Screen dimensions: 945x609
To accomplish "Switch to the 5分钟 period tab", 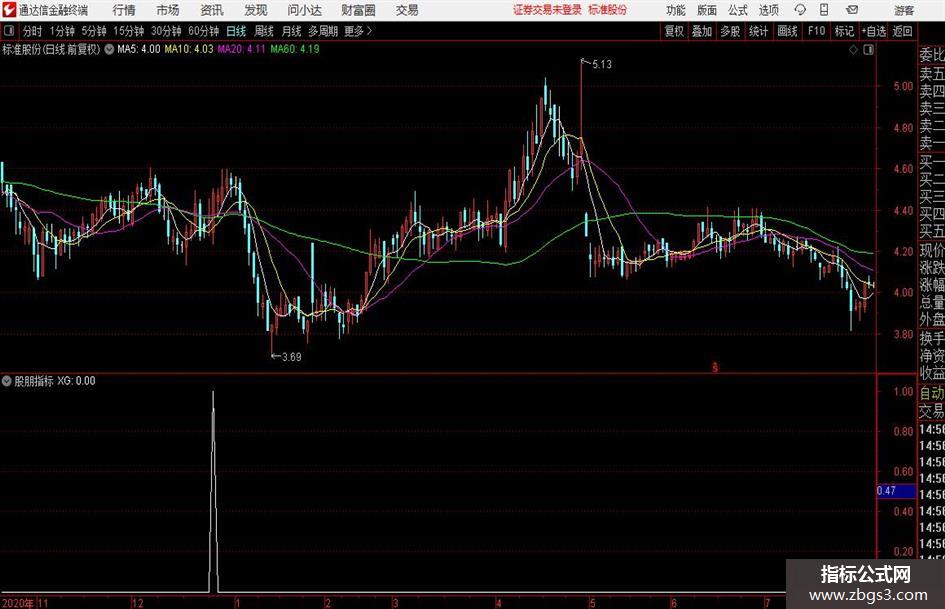I will click(x=94, y=31).
